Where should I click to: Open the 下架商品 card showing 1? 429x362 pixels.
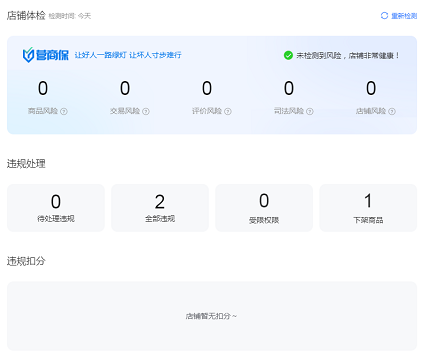tap(368, 208)
